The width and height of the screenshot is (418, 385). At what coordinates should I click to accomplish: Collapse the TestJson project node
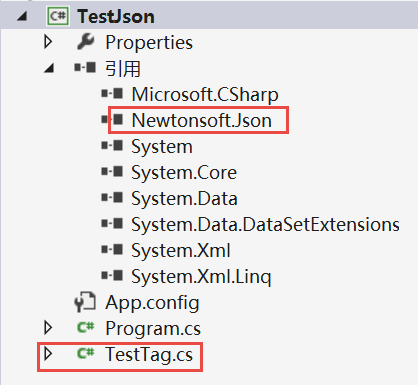click(22, 16)
